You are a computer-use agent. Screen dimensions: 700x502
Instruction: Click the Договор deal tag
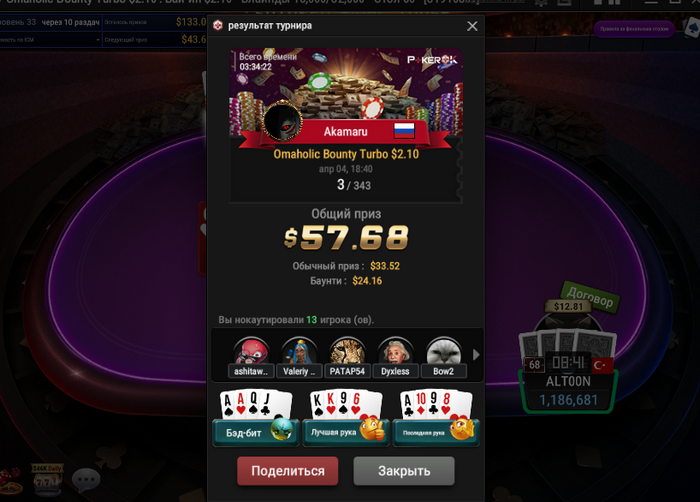point(590,297)
